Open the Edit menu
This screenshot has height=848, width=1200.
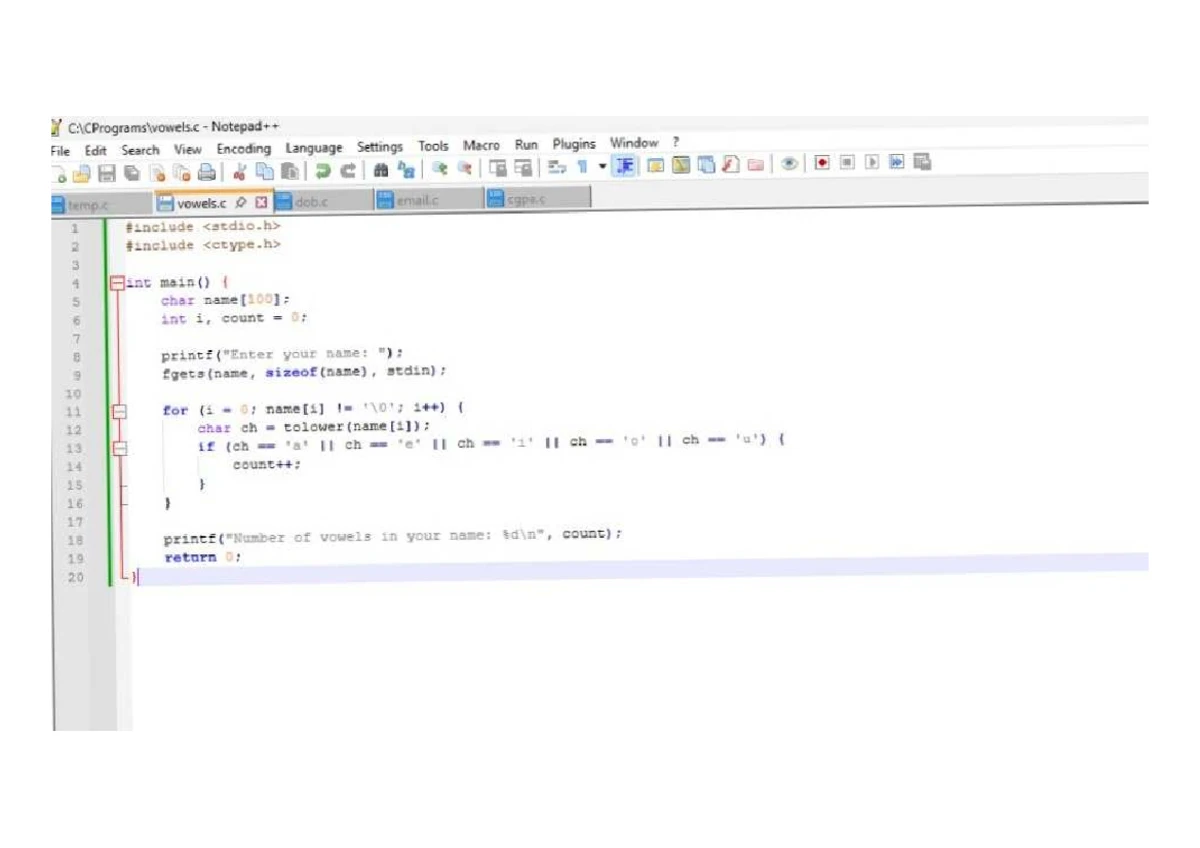click(95, 150)
